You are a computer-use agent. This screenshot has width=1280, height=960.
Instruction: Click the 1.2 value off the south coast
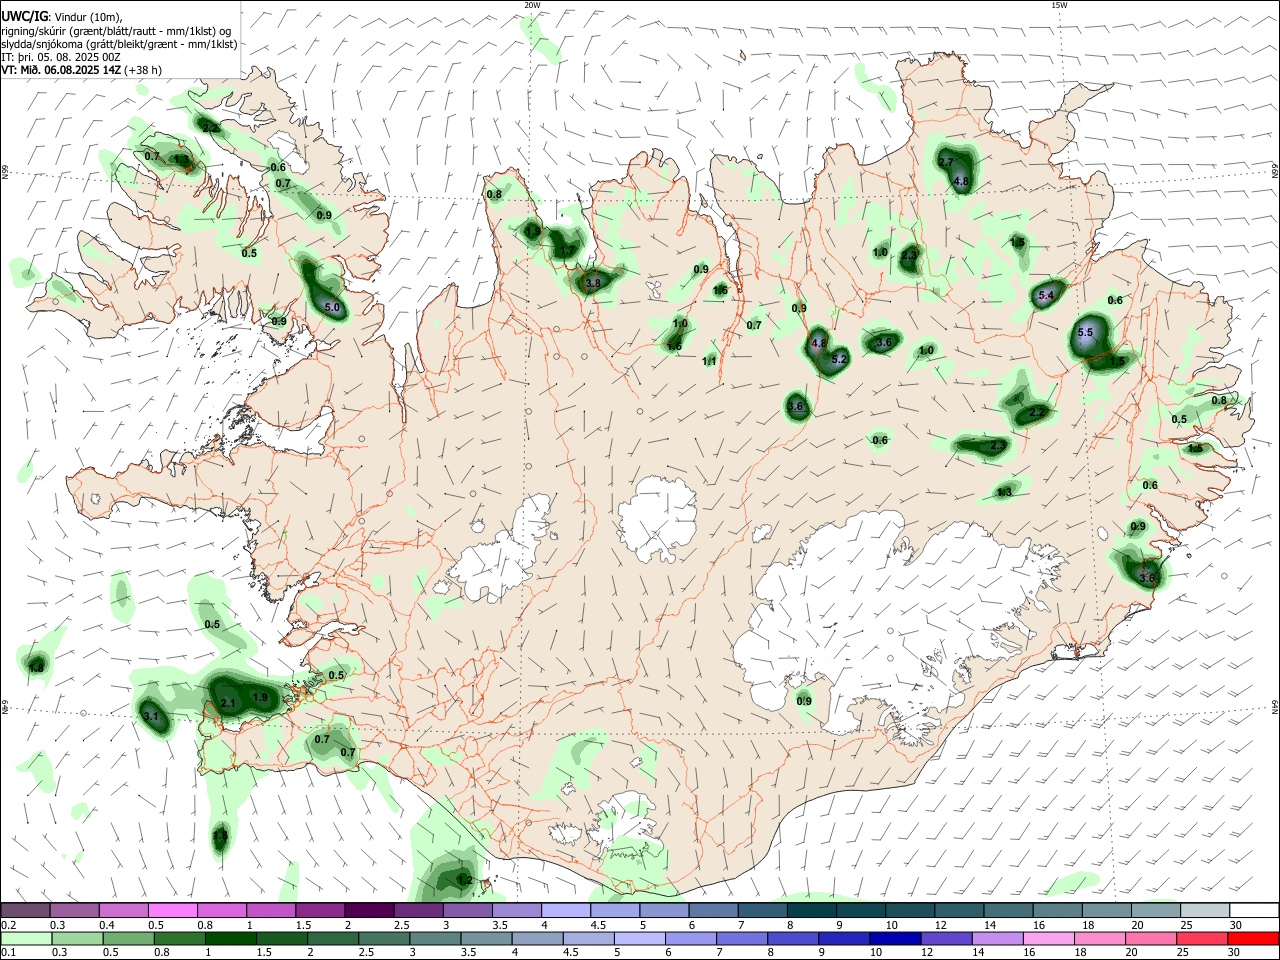tap(464, 880)
